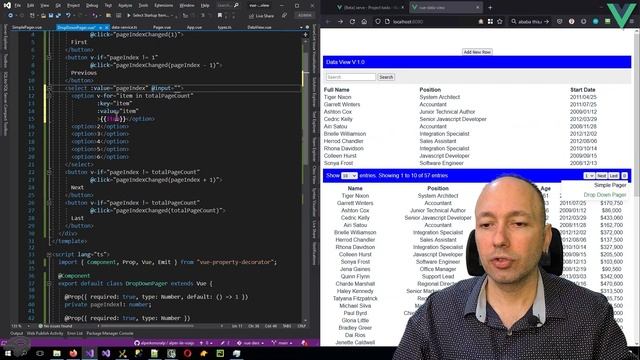Viewport: 640px width, 360px height.
Task: Click Tiger Nixon in the upper table
Action: click(337, 97)
